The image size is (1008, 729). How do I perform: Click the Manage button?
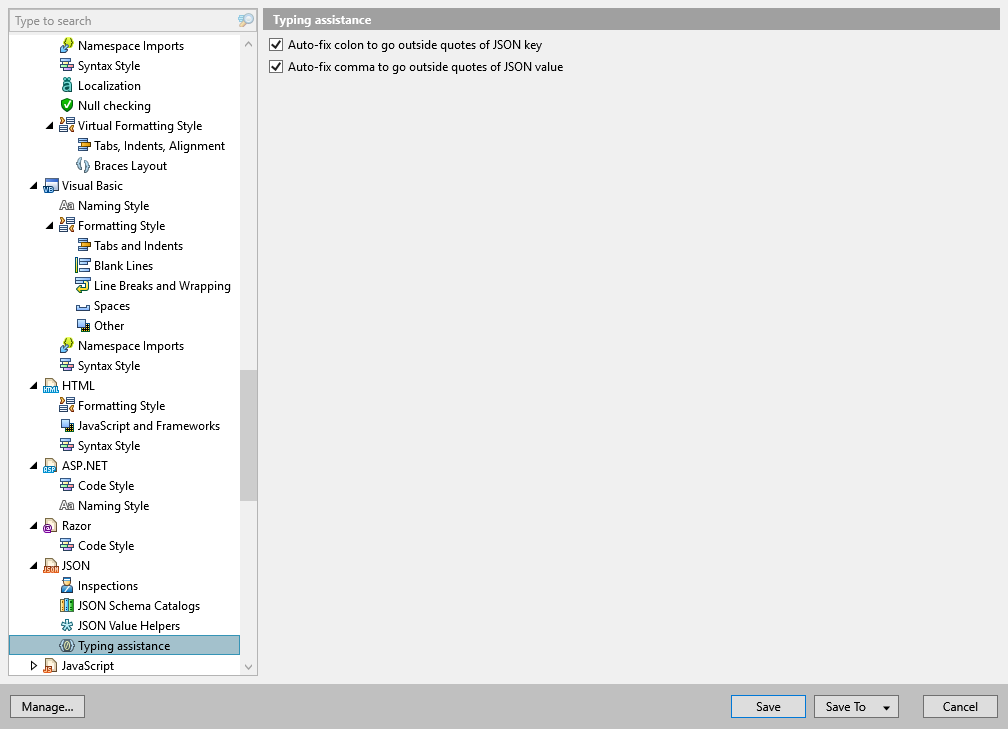coord(47,706)
